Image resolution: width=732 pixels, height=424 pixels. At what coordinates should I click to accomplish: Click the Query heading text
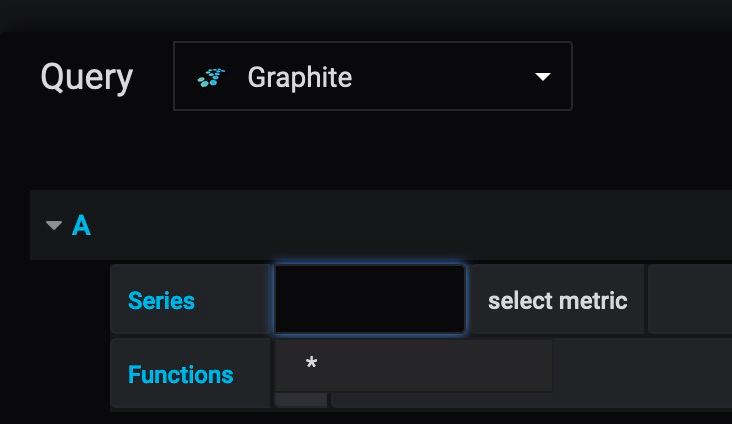pyautogui.click(x=87, y=78)
